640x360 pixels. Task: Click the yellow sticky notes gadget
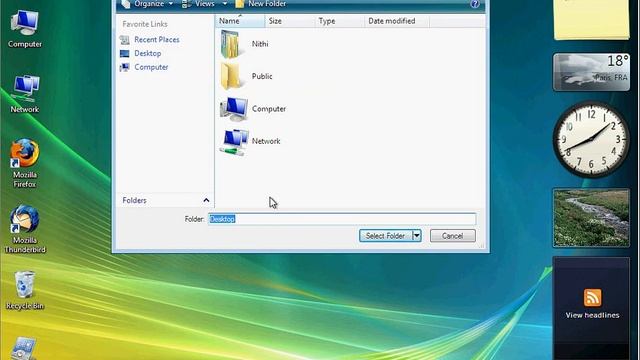pyautogui.click(x=591, y=20)
